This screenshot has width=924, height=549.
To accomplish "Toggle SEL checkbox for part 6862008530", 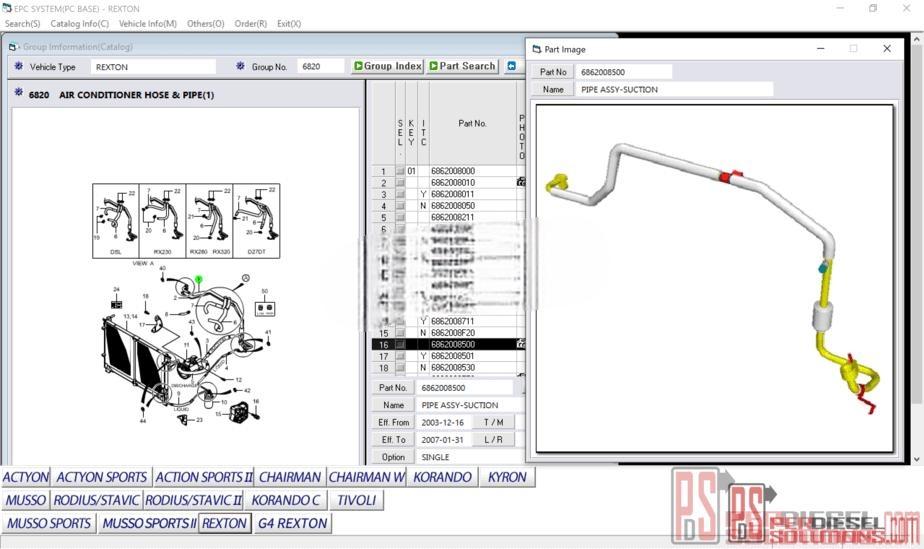I will 400,368.
